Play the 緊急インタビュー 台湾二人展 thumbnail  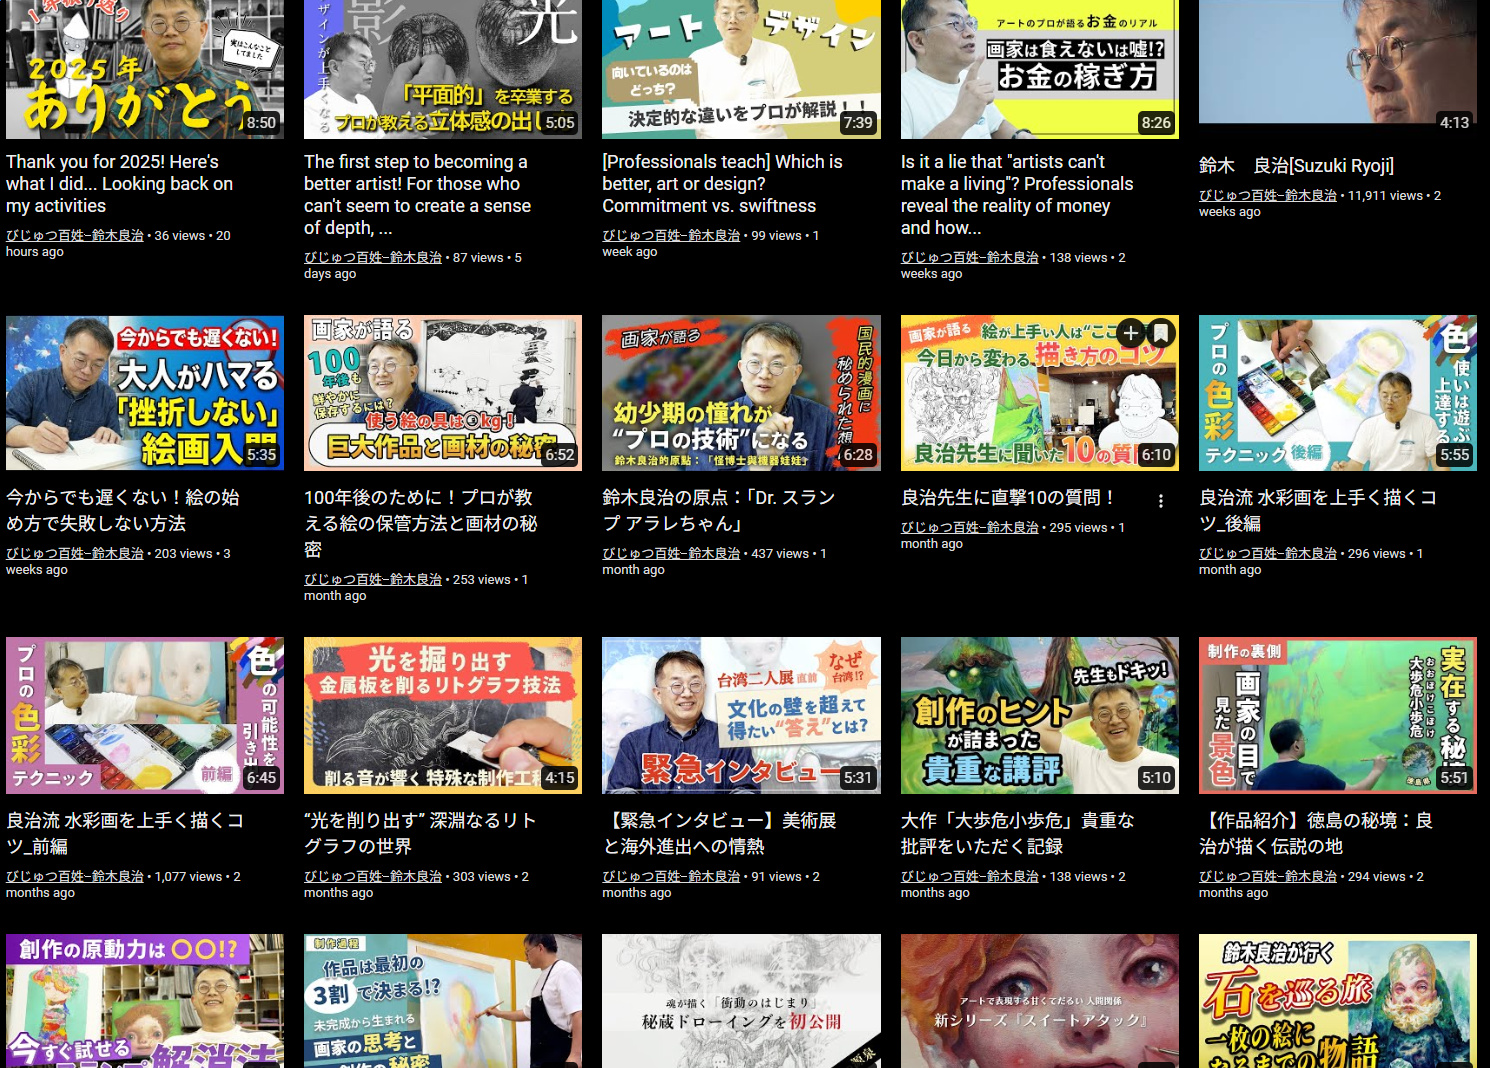coord(741,715)
